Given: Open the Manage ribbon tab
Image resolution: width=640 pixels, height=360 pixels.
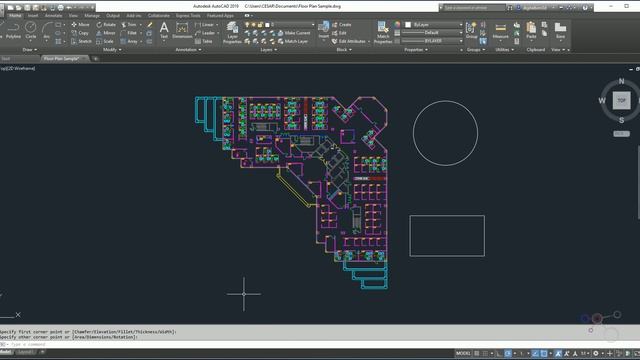Looking at the screenshot, I should click(x=92, y=16).
